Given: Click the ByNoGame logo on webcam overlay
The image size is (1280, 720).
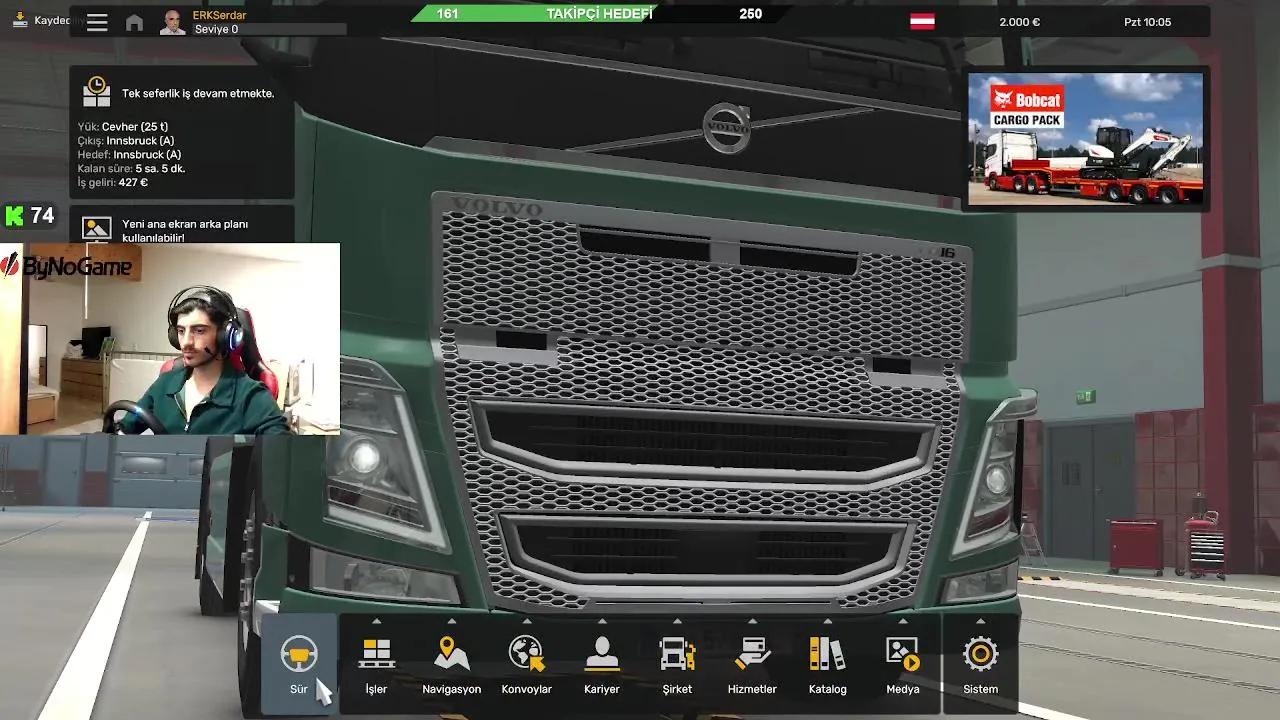Looking at the screenshot, I should pos(65,265).
